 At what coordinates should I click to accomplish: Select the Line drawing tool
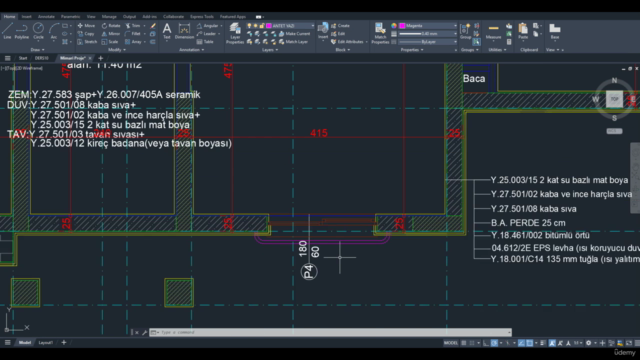[7, 31]
